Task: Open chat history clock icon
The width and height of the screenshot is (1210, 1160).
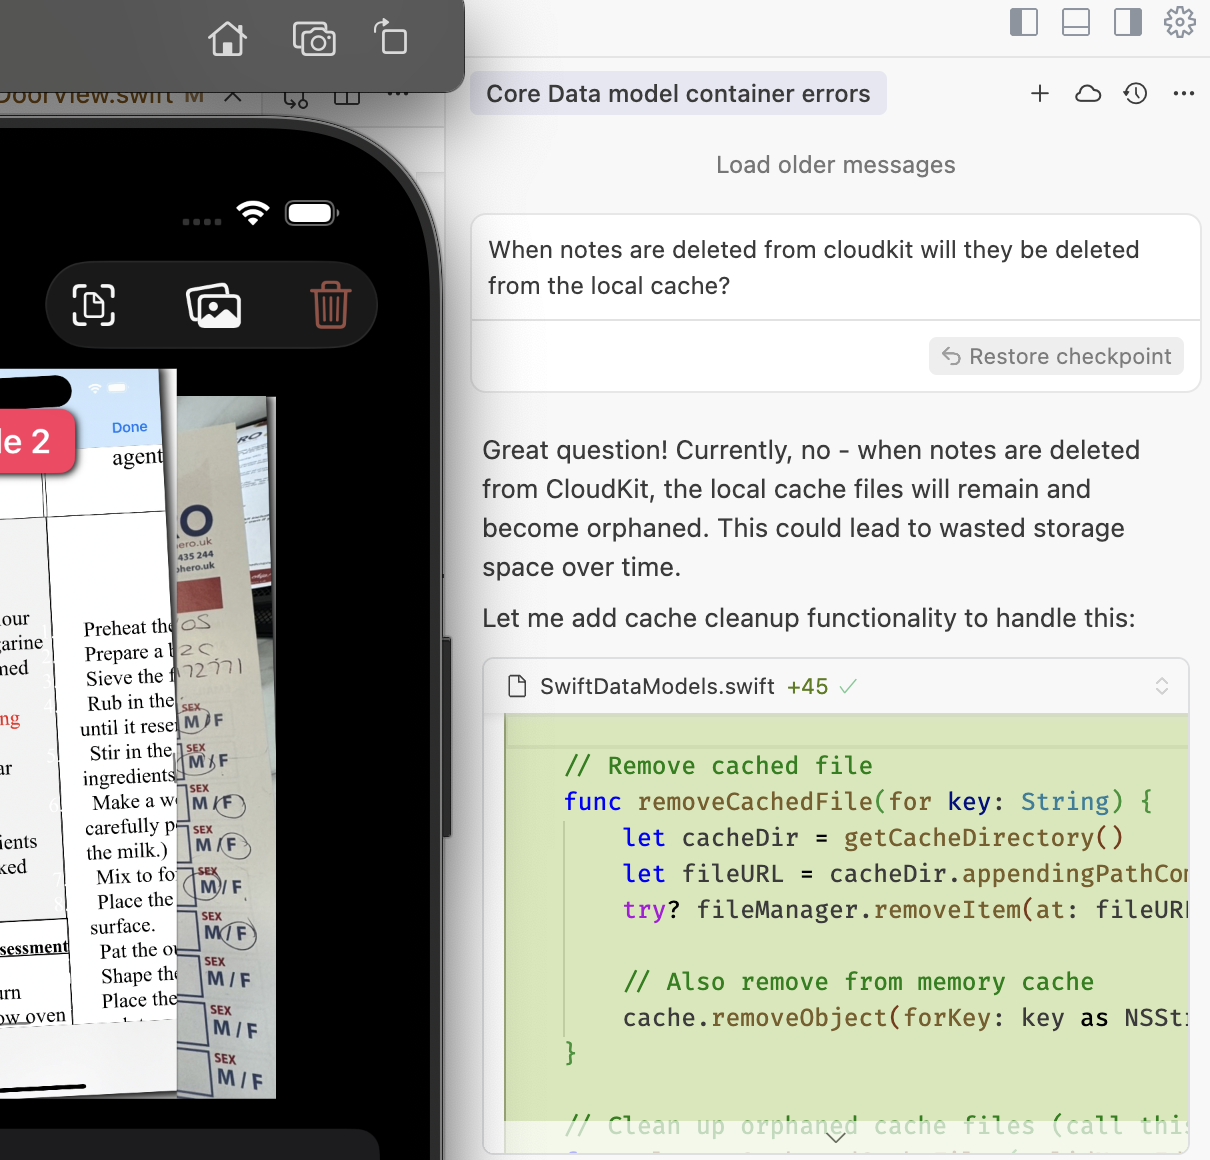Action: point(1135,93)
